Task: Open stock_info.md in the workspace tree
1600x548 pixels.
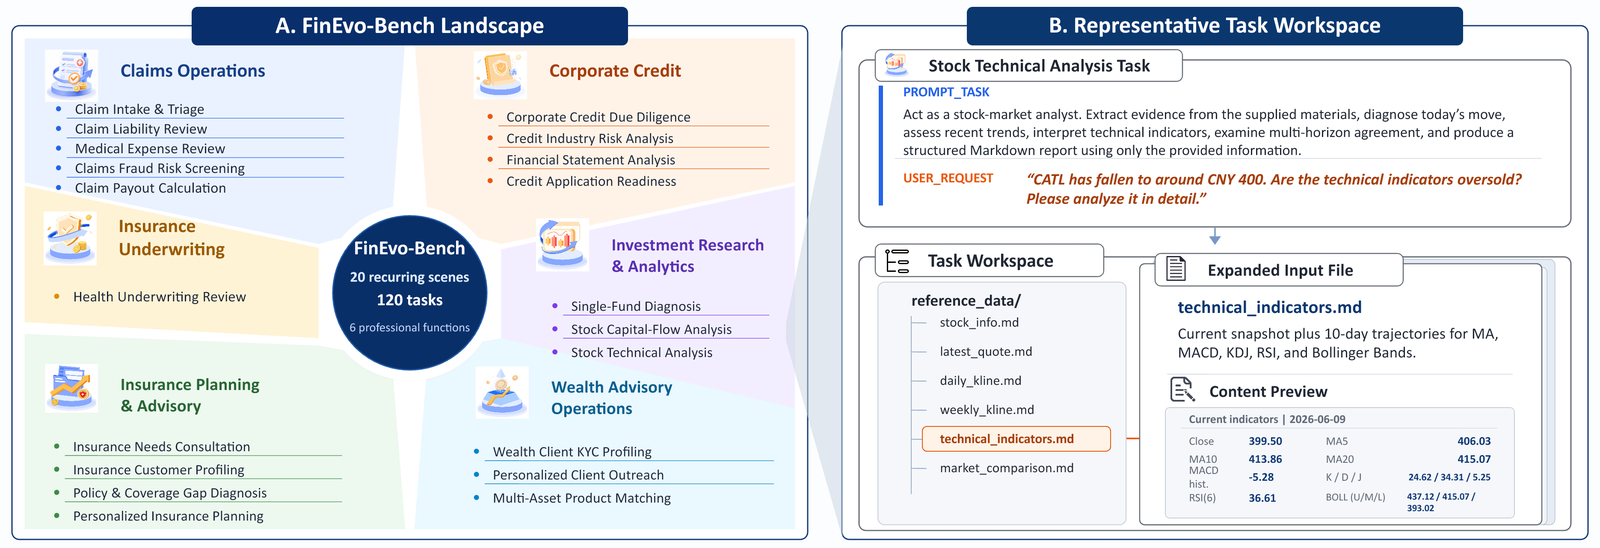Action: point(979,323)
